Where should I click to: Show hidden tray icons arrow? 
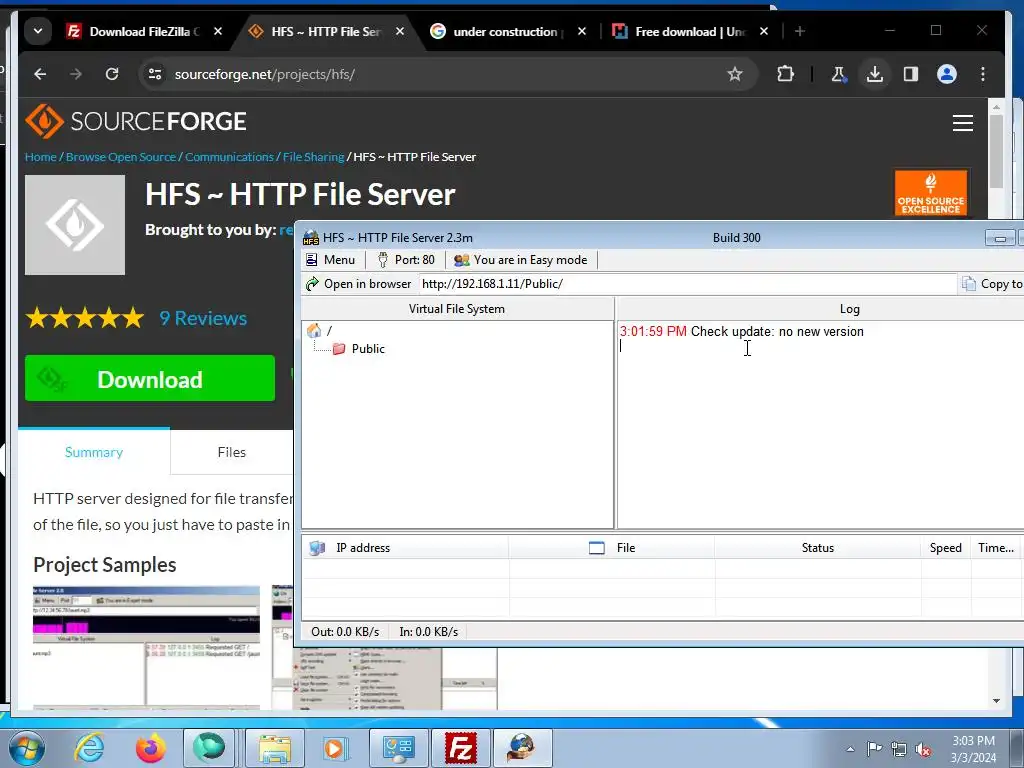(x=850, y=749)
